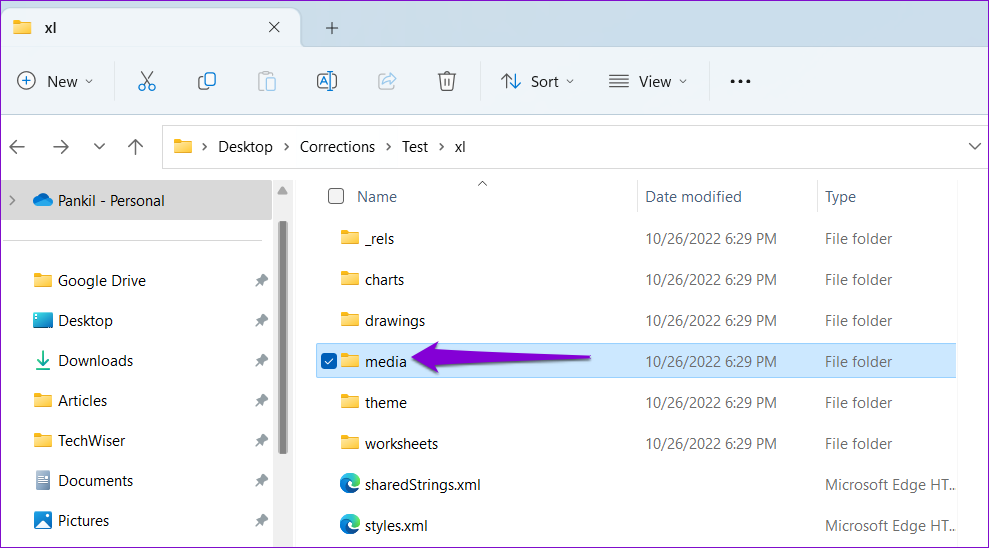989x548 pixels.
Task: Sort by the Name column header
Action: pos(377,197)
